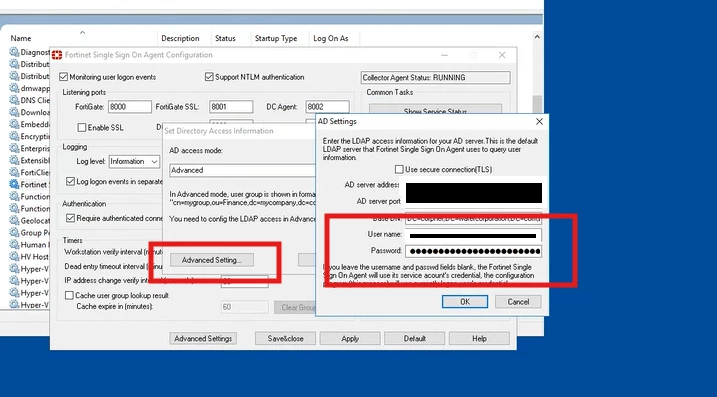717x397 pixels.
Task: Click the gear icon beside the dmwapp service
Action: click(14, 88)
